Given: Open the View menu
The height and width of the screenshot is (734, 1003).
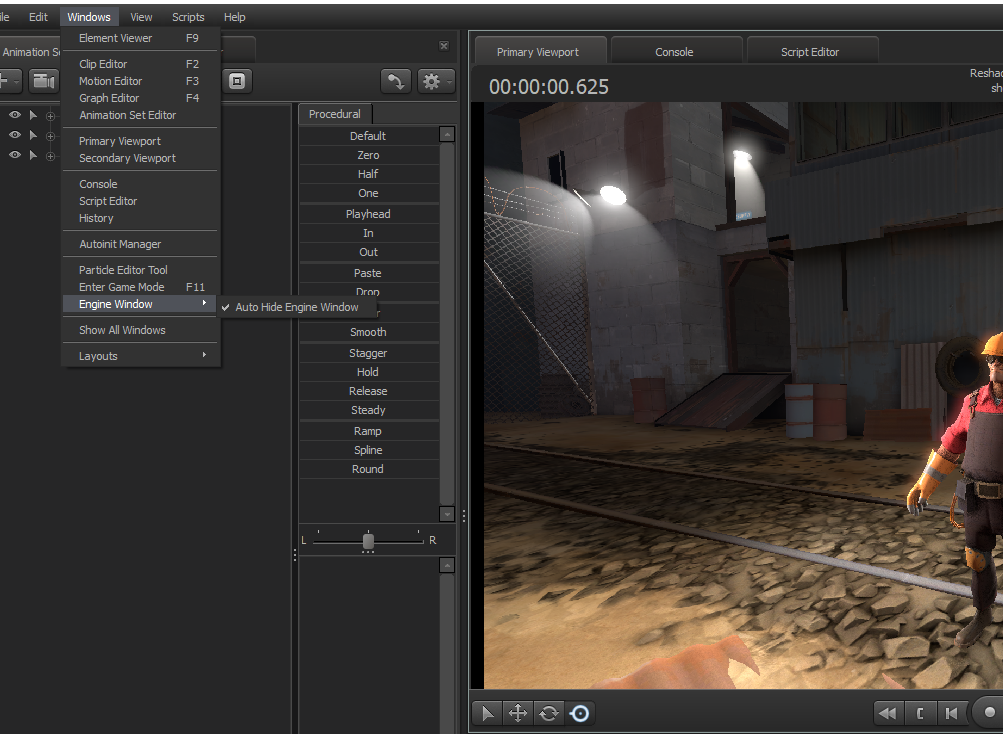Looking at the screenshot, I should (141, 17).
